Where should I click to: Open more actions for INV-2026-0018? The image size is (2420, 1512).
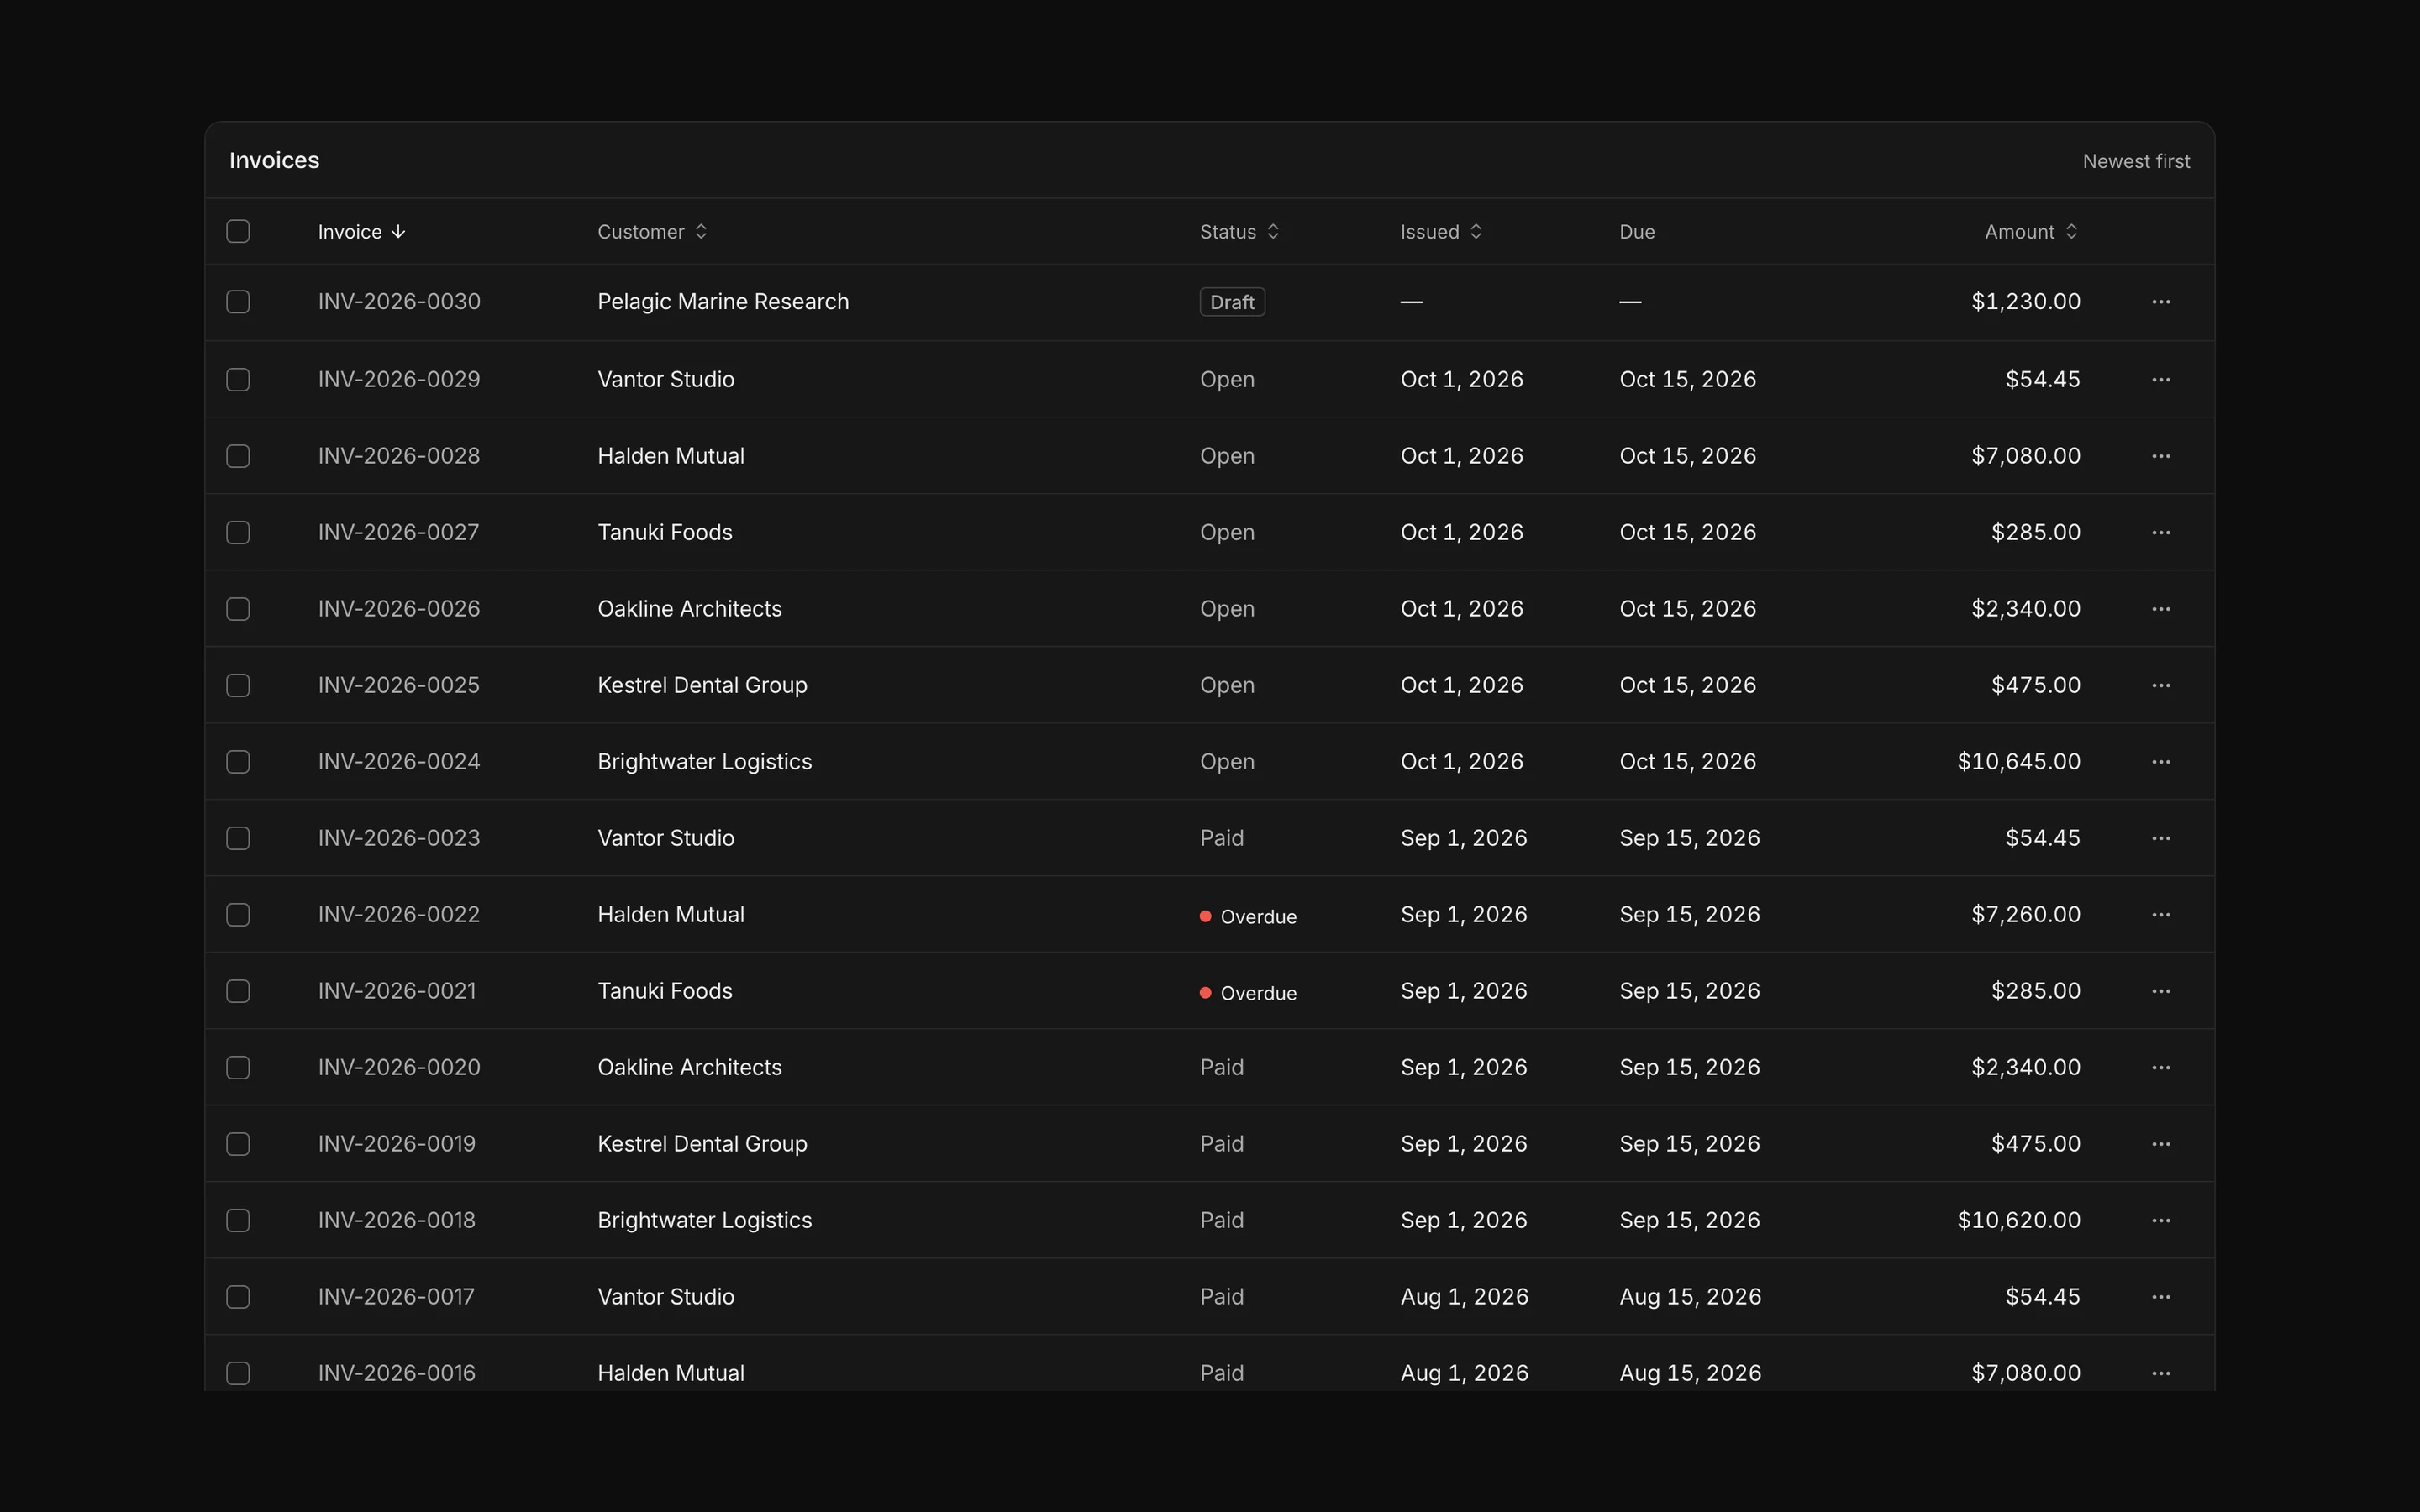[x=2160, y=1221]
